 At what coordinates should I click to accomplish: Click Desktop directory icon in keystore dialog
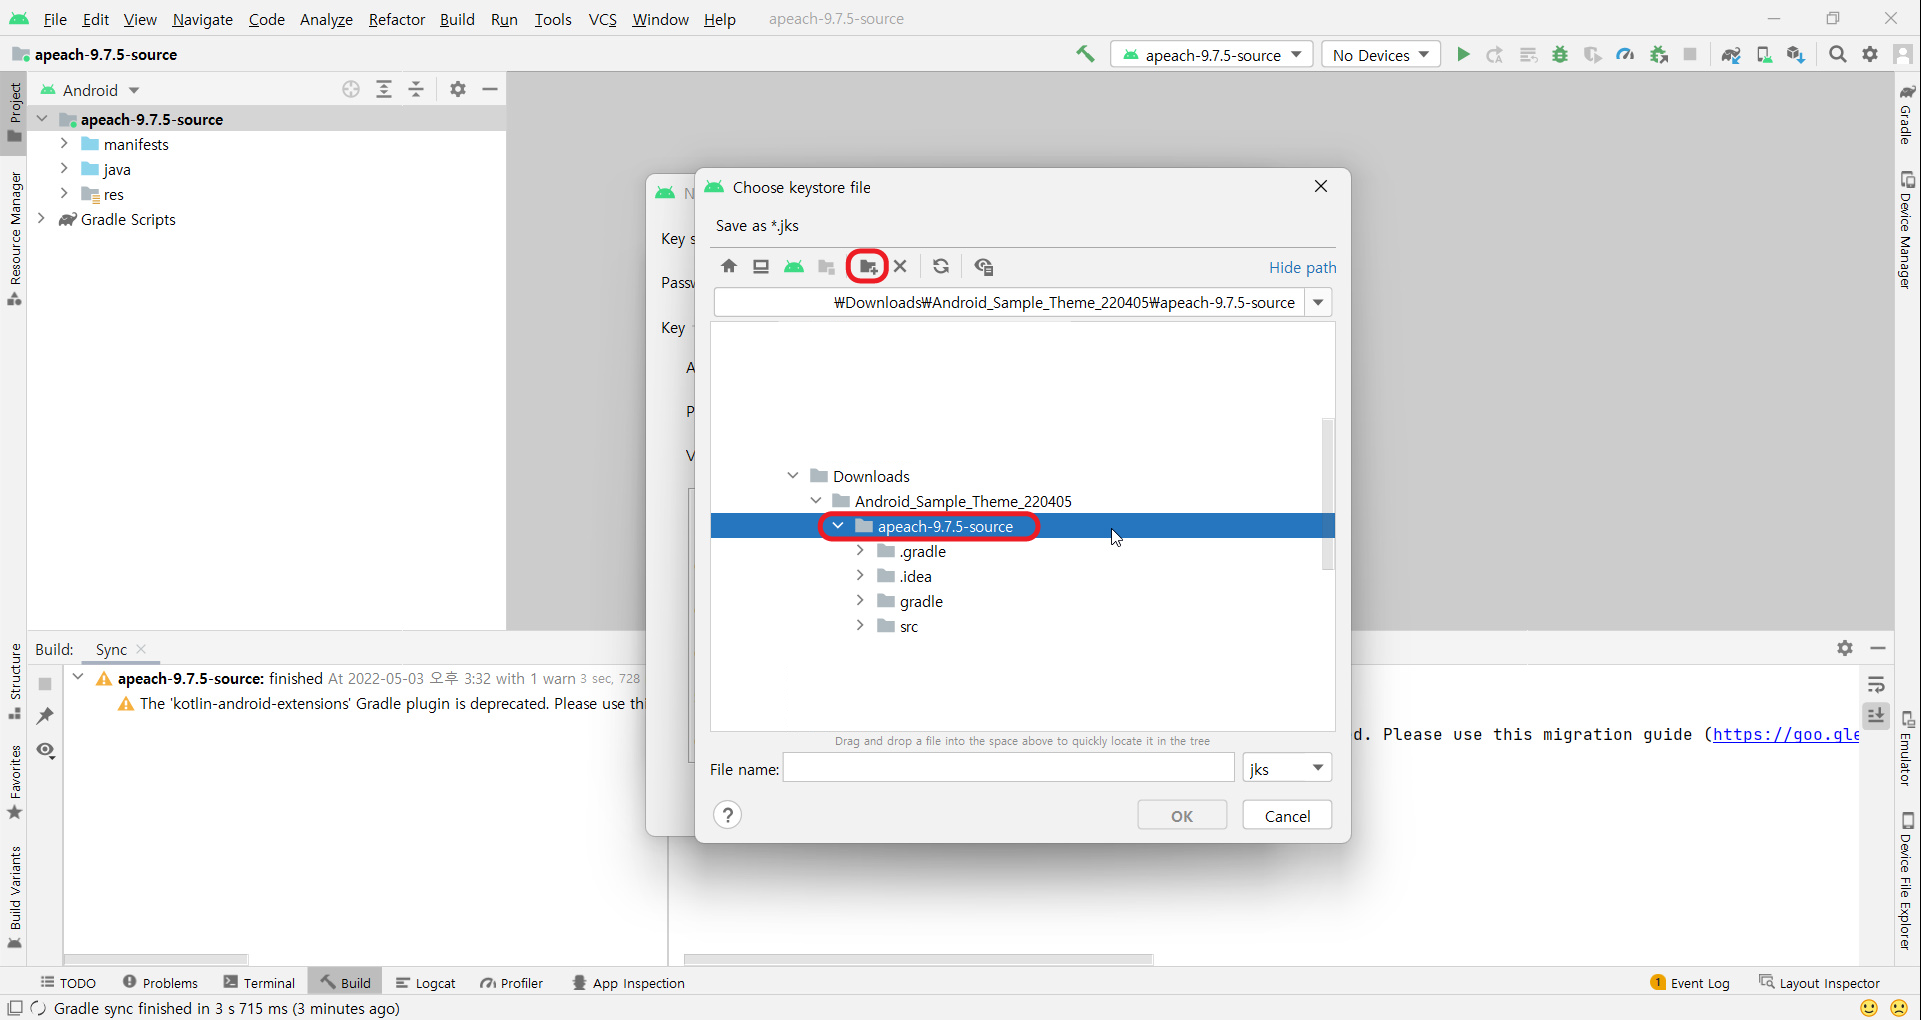tap(761, 266)
